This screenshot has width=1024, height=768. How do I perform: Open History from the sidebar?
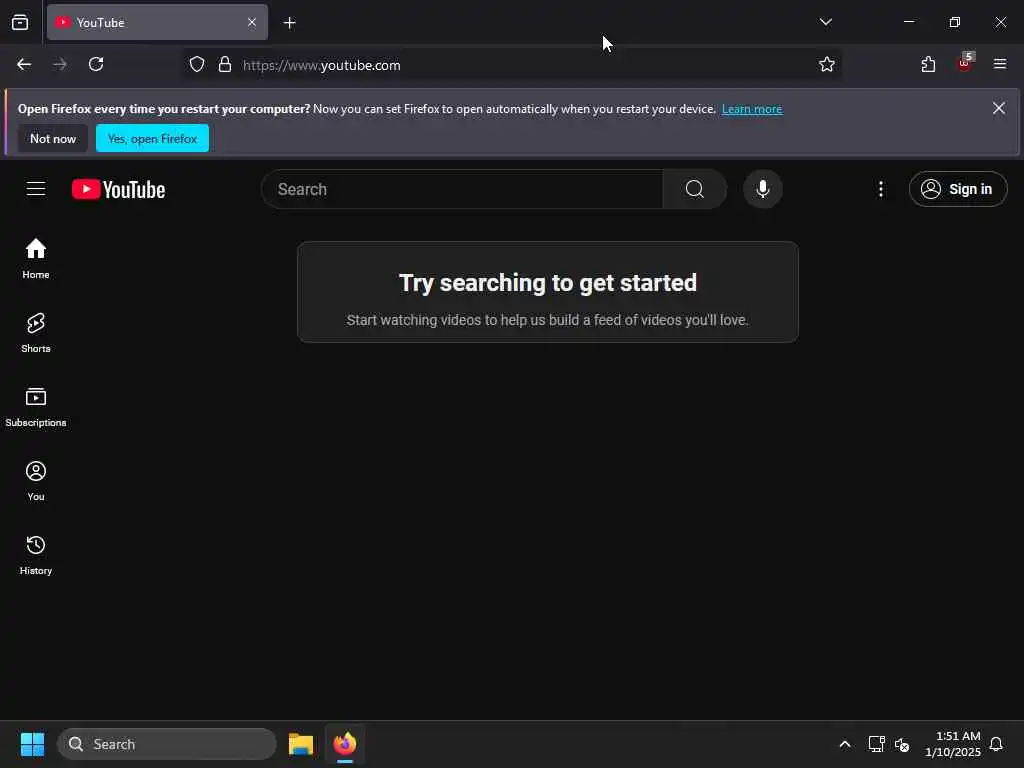coord(36,554)
